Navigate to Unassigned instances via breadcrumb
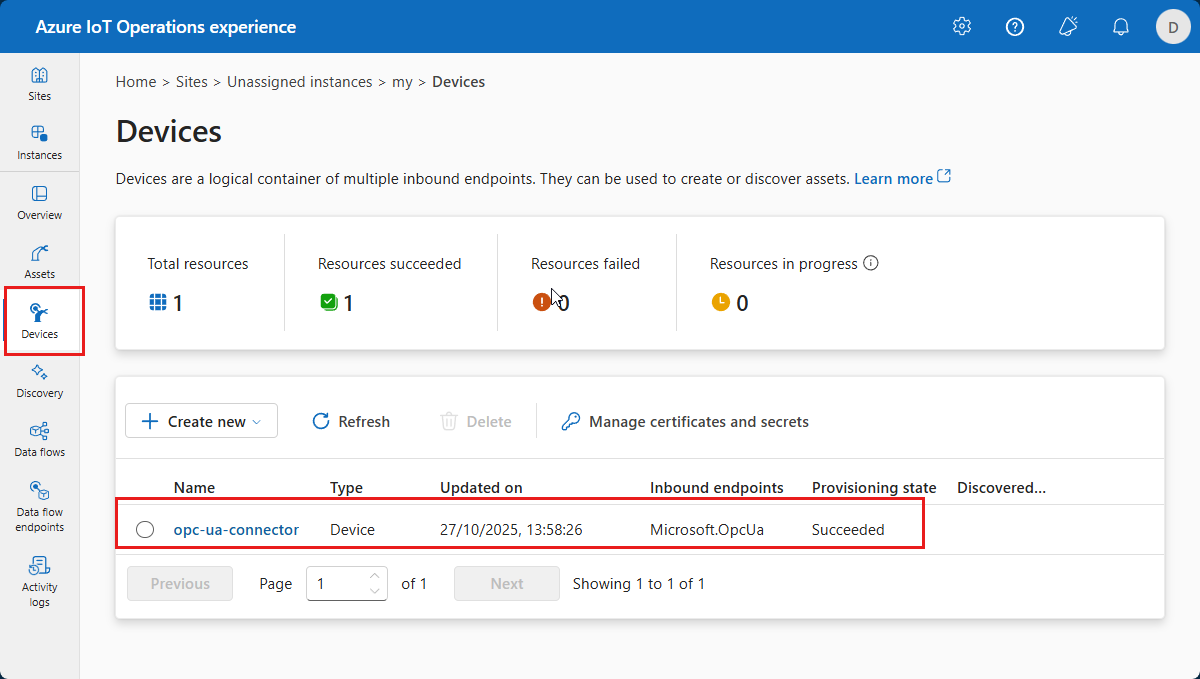The image size is (1200, 679). pos(300,81)
